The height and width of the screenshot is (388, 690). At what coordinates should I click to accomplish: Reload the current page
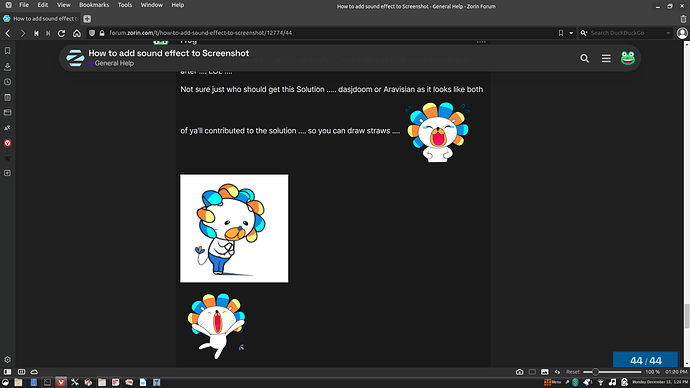(62, 33)
